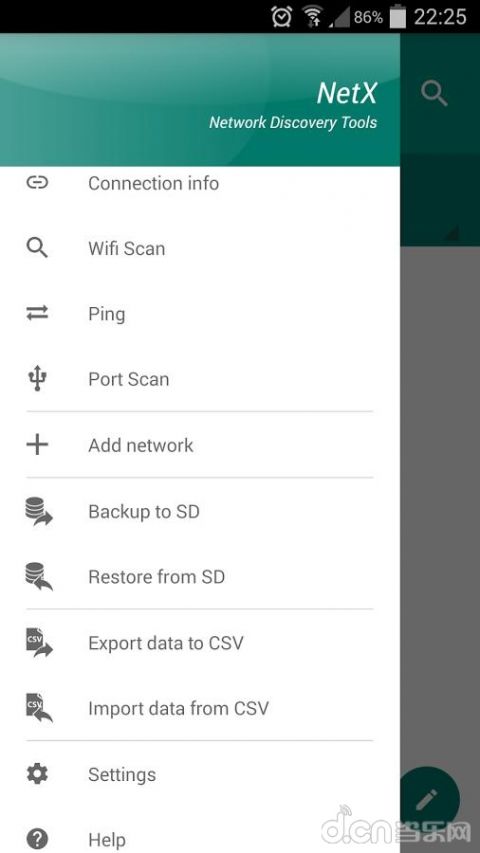This screenshot has width=480, height=853.
Task: Tap the NetX header title
Action: pos(347,93)
